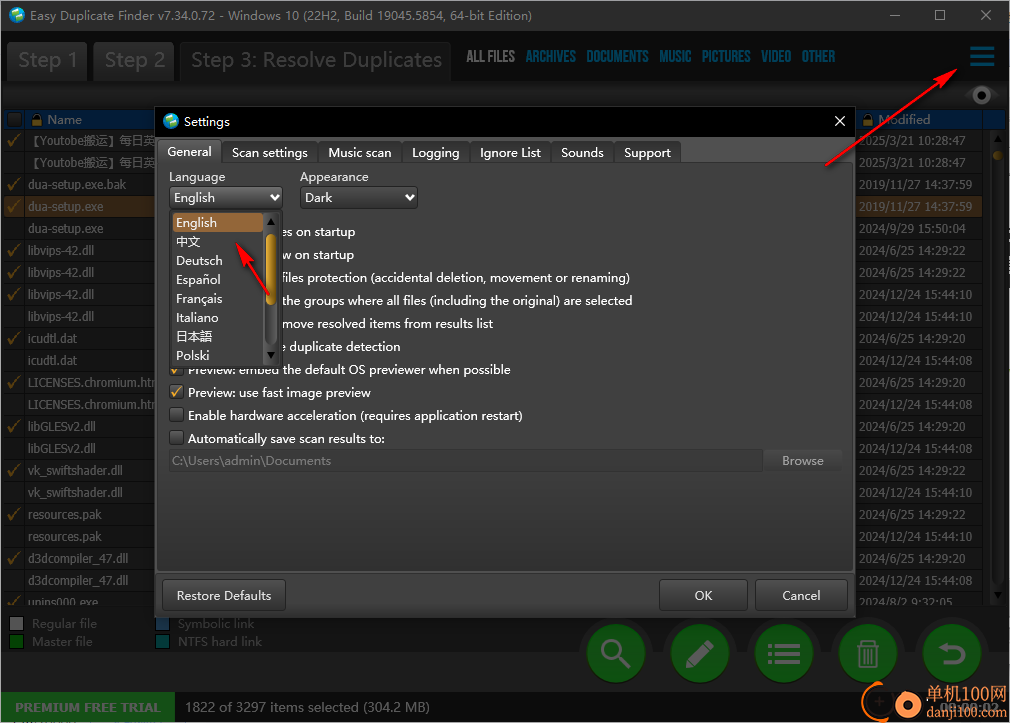Click PREMIUM FREE TRIAL button

click(88, 708)
